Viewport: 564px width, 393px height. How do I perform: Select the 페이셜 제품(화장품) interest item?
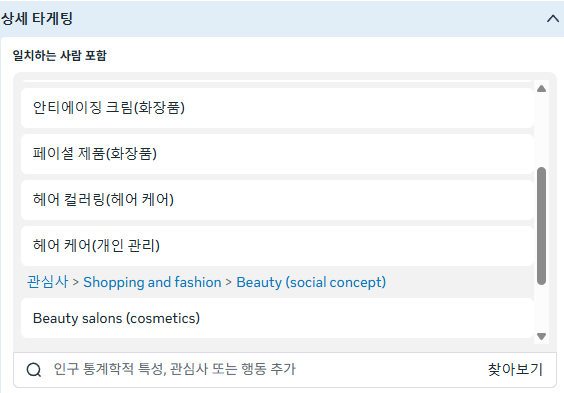tap(277, 154)
